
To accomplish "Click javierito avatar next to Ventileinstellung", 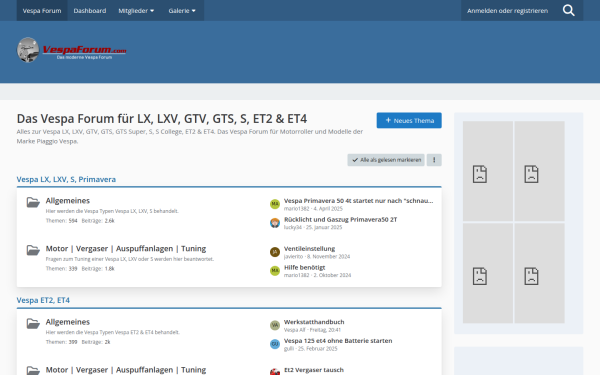I will click(275, 252).
